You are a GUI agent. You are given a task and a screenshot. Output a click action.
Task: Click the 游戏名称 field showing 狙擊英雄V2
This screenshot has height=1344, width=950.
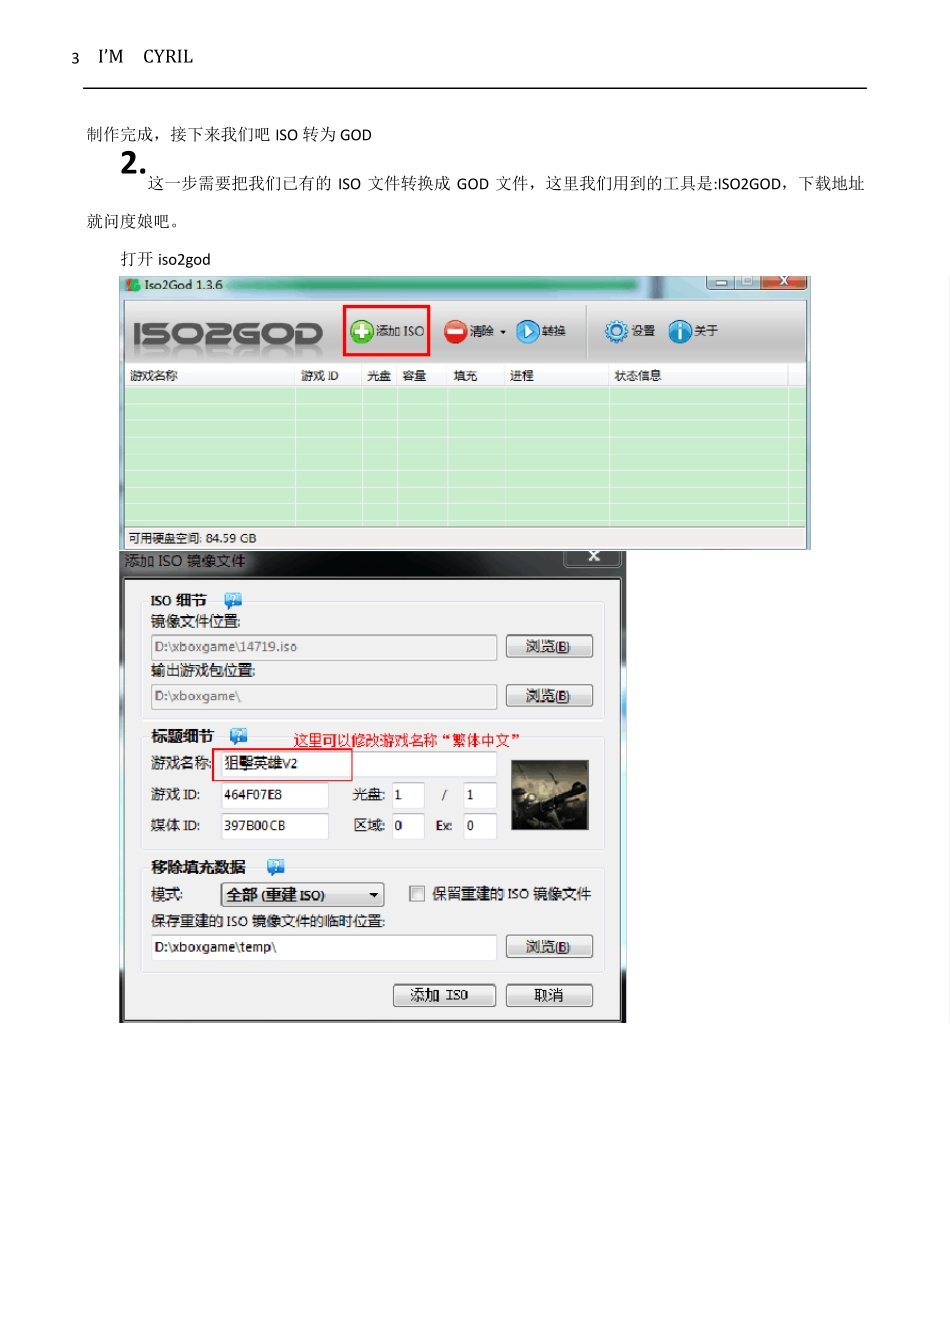point(359,764)
